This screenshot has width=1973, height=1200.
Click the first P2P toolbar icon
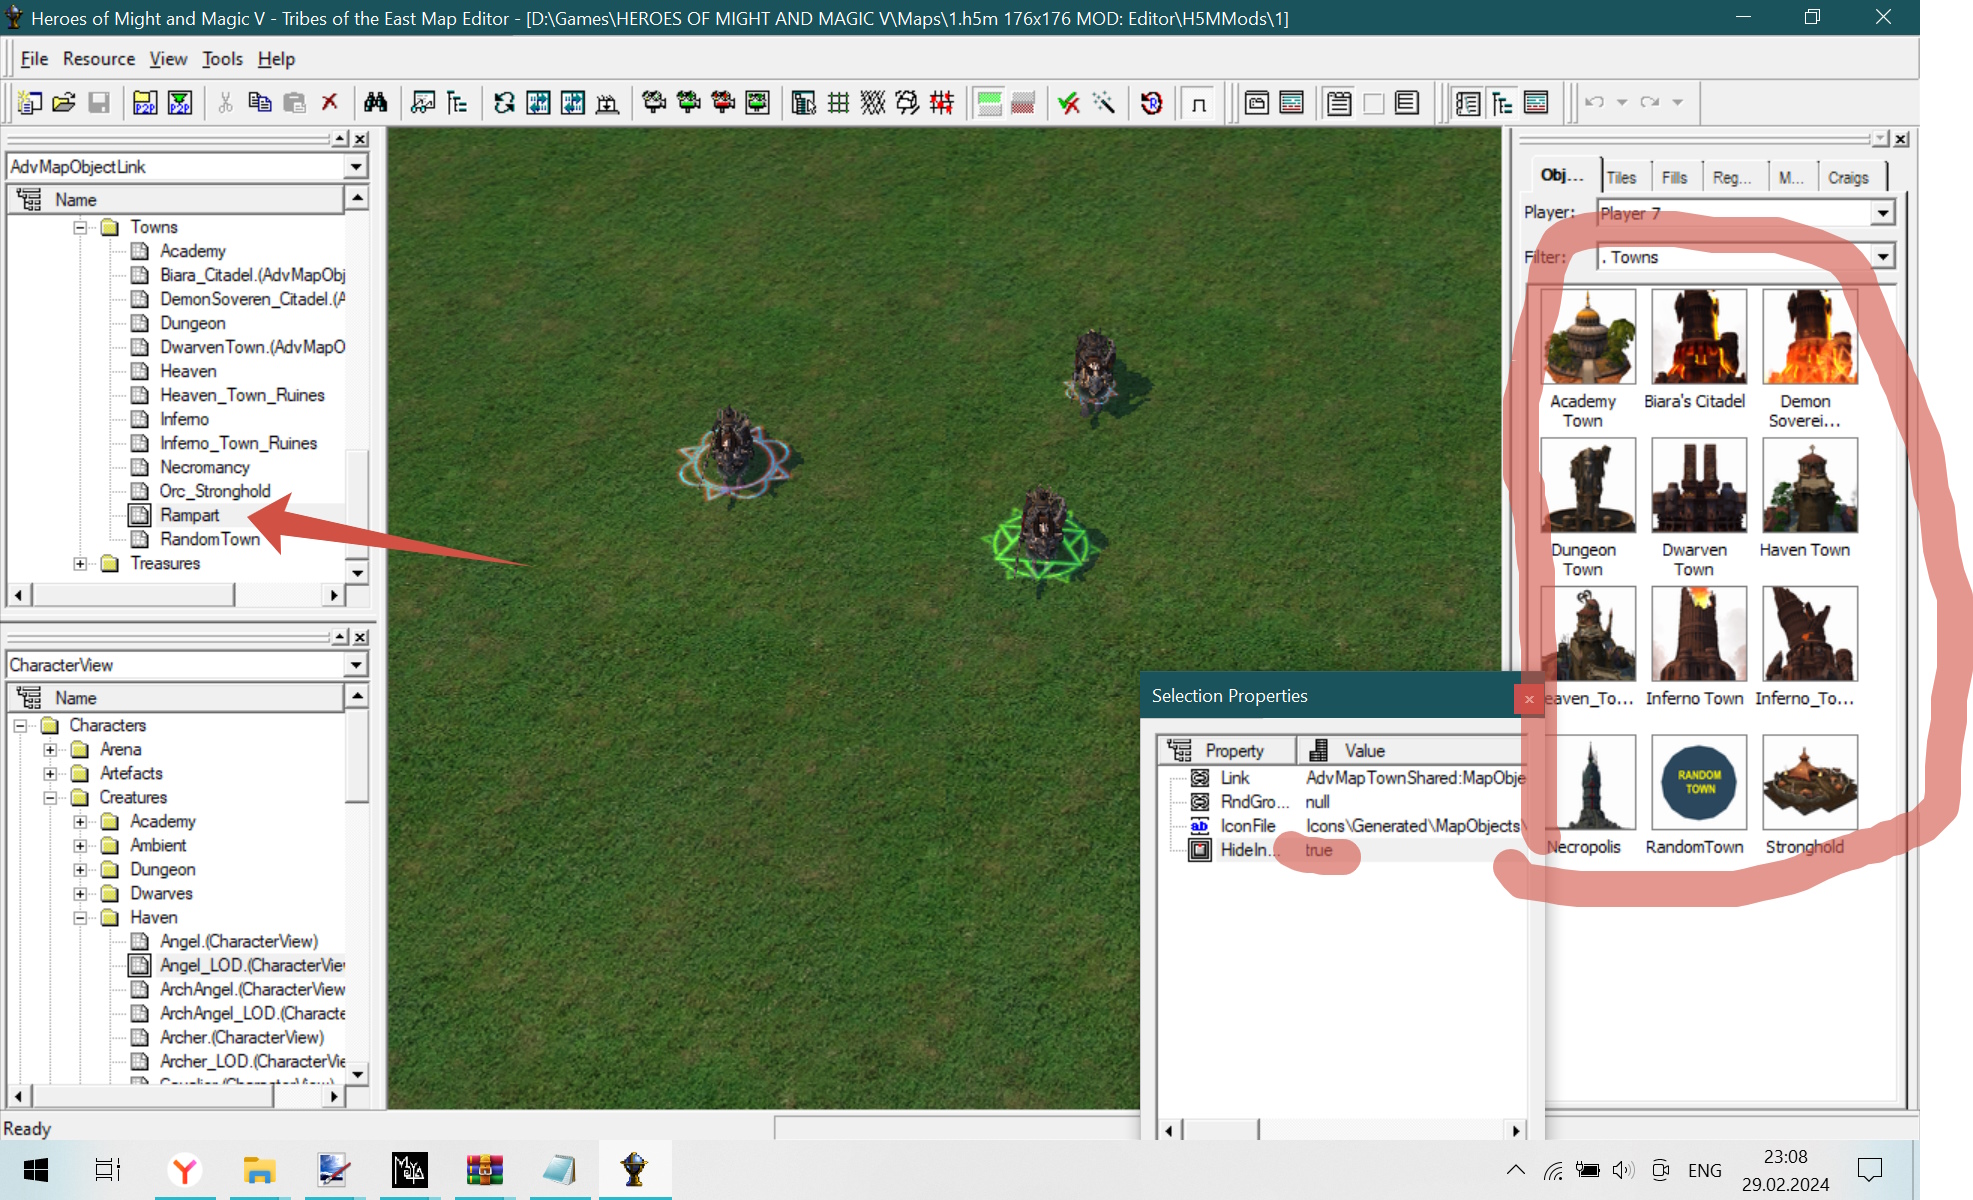(x=145, y=102)
